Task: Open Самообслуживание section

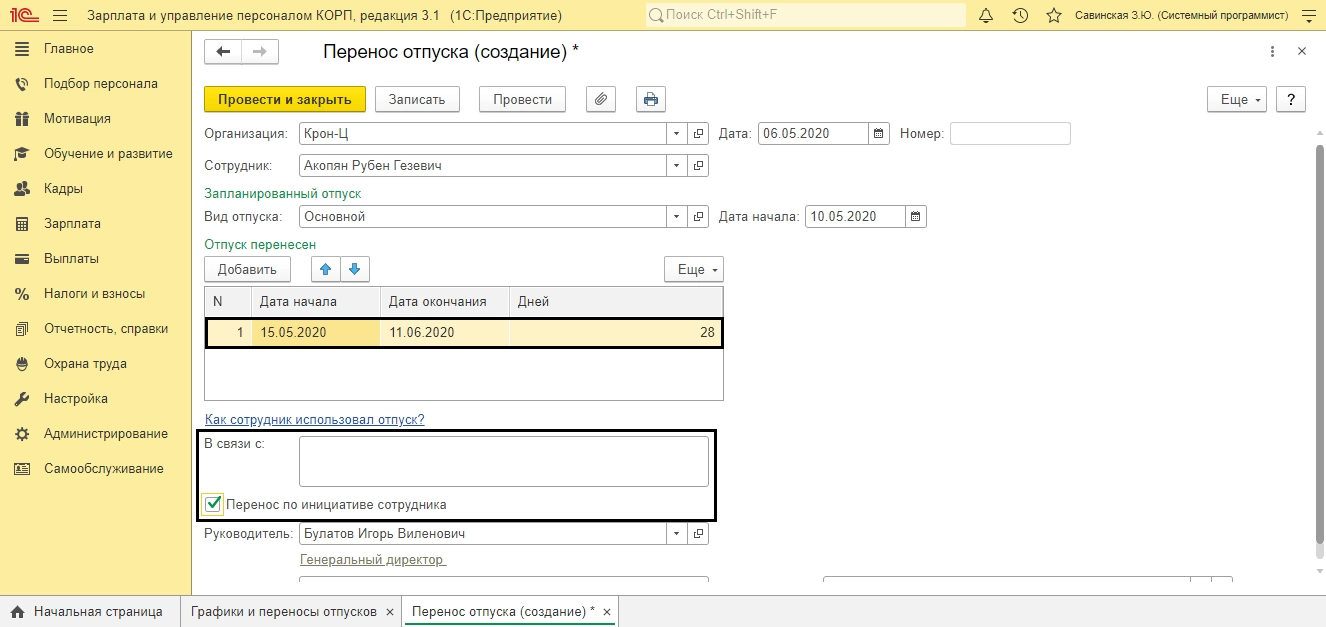Action: 104,469
